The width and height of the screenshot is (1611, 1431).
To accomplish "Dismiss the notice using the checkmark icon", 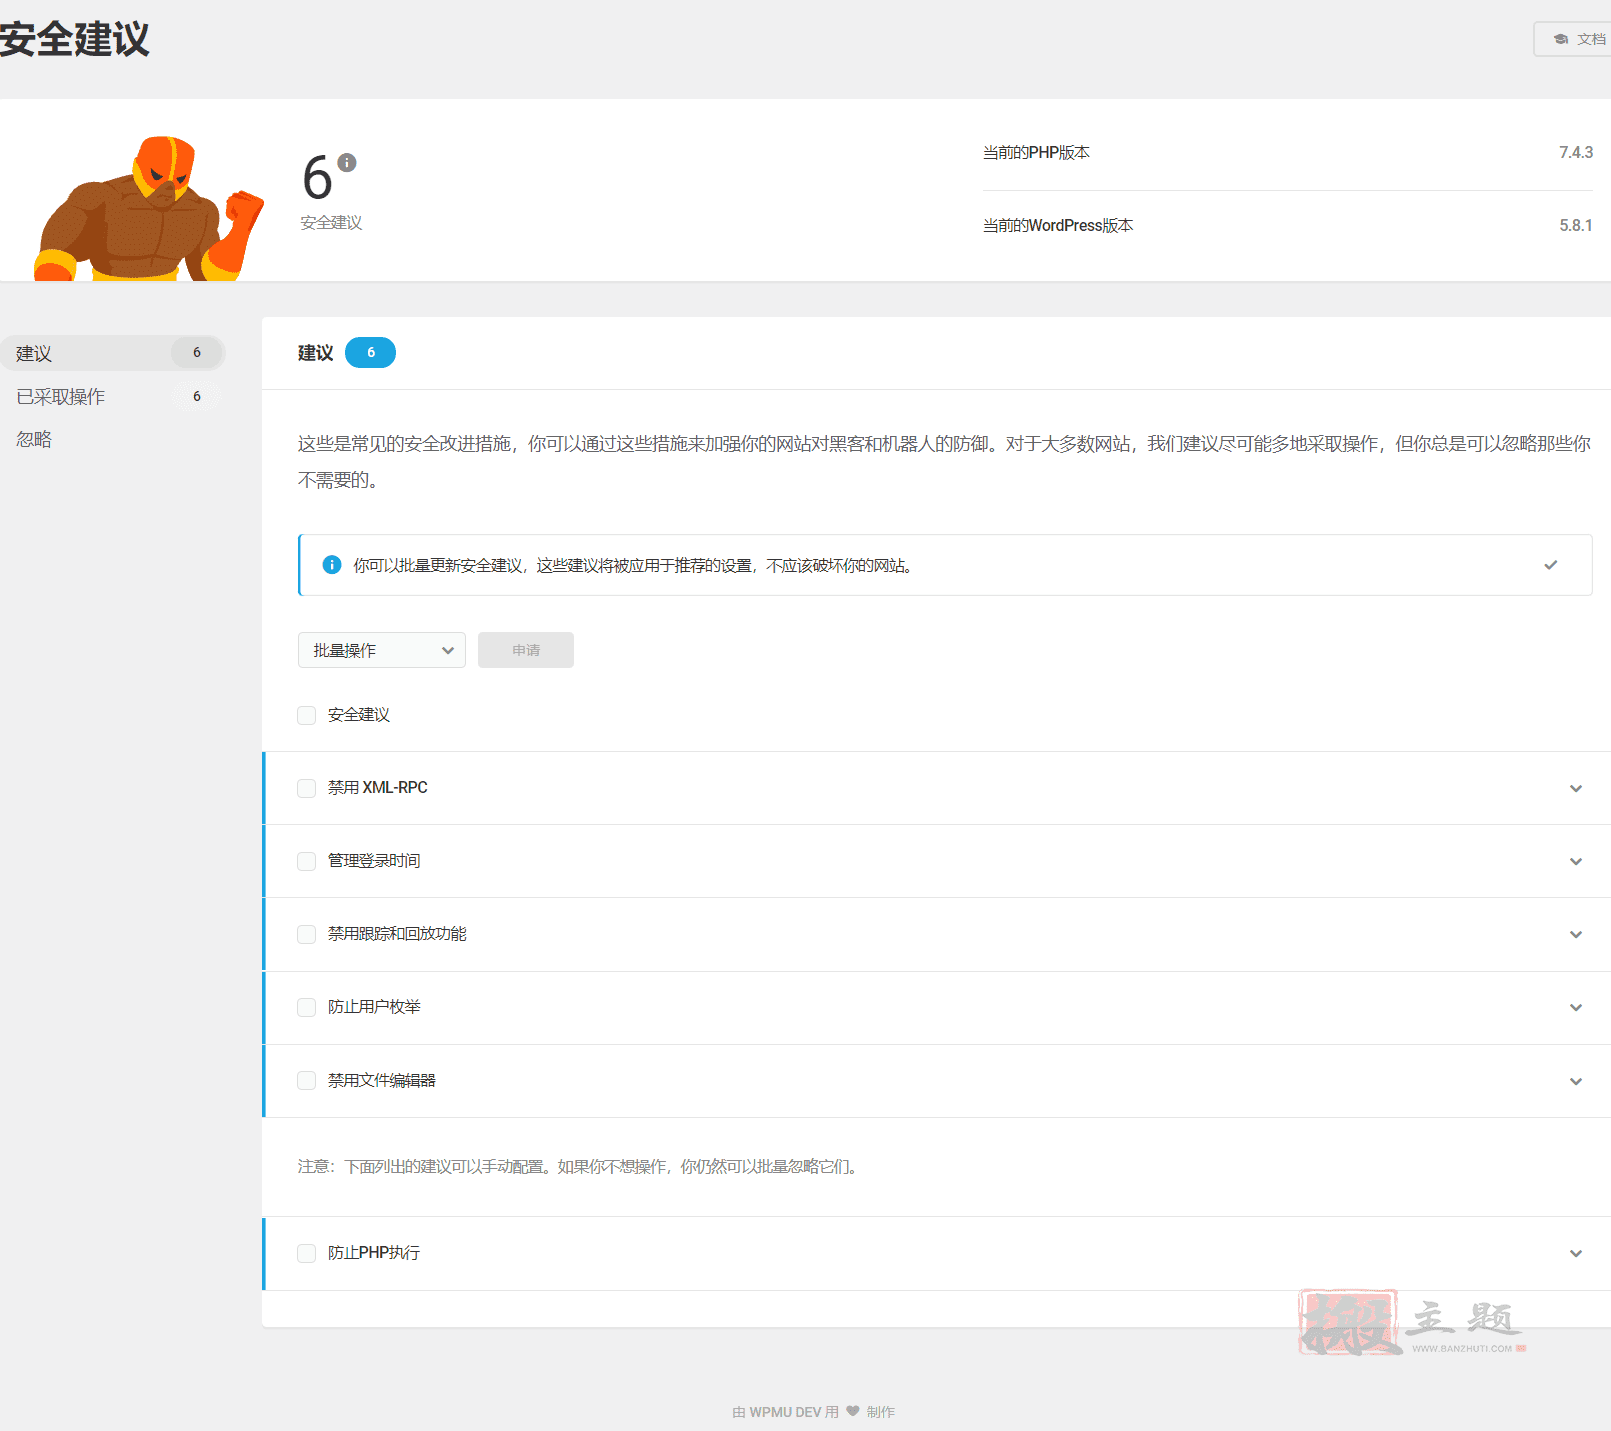I will tap(1550, 565).
